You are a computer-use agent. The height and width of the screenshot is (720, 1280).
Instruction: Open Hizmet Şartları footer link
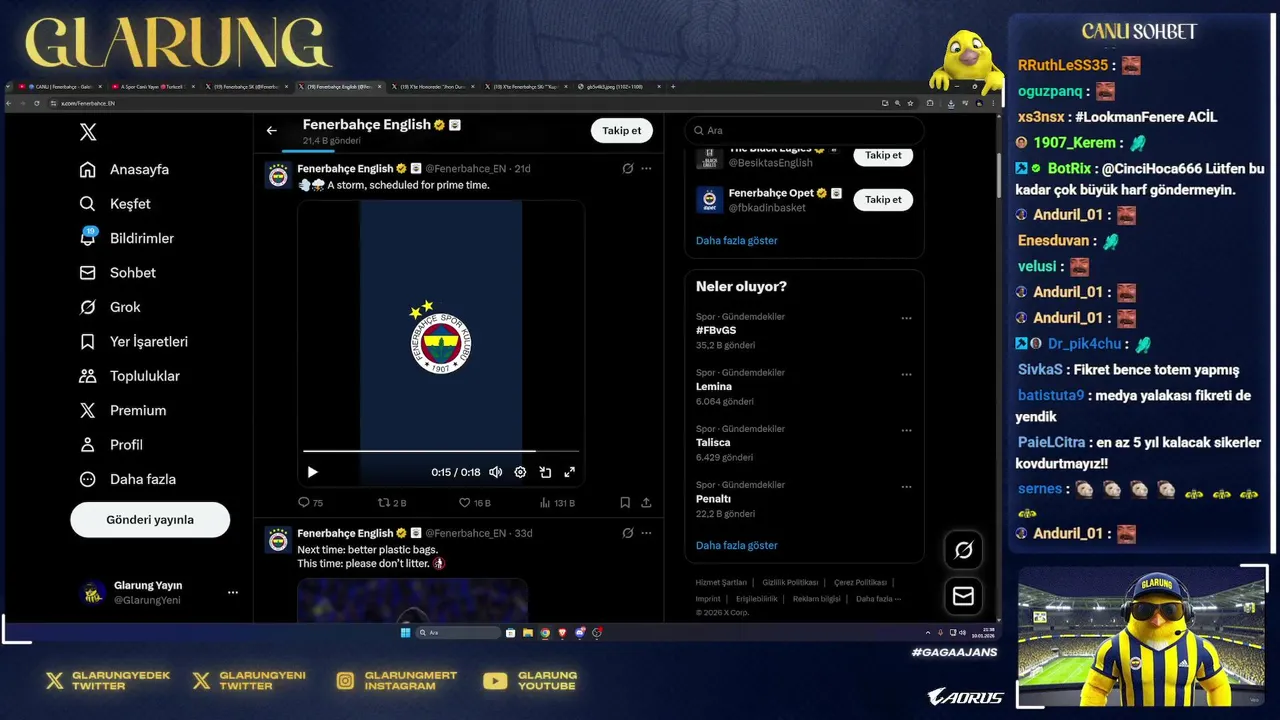tap(721, 582)
